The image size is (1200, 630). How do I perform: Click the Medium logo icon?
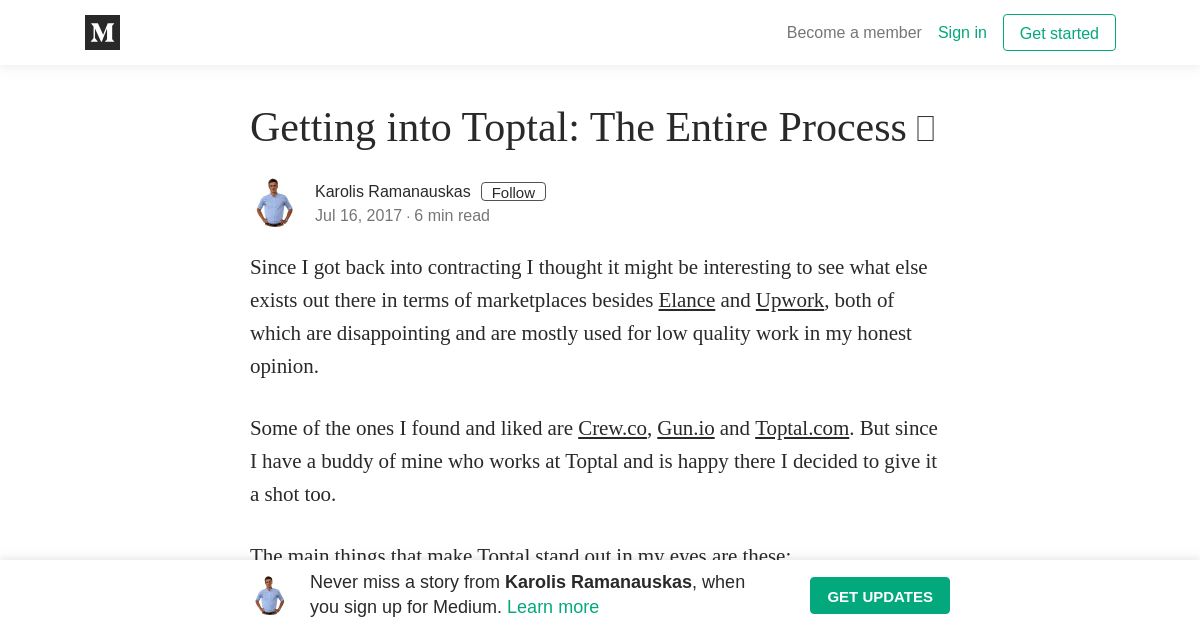coord(102,32)
